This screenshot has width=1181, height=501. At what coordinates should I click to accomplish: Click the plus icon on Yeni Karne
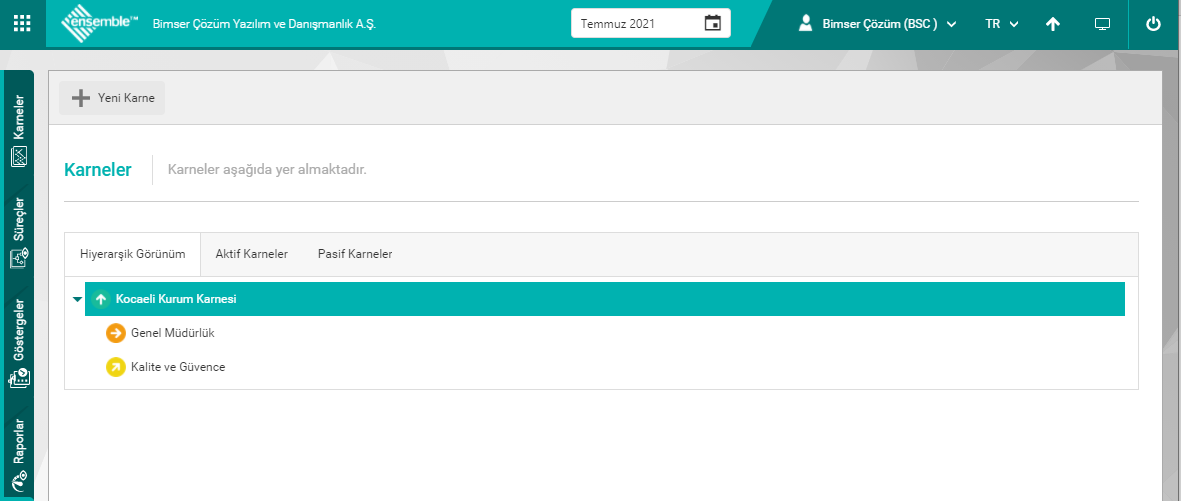[81, 99]
